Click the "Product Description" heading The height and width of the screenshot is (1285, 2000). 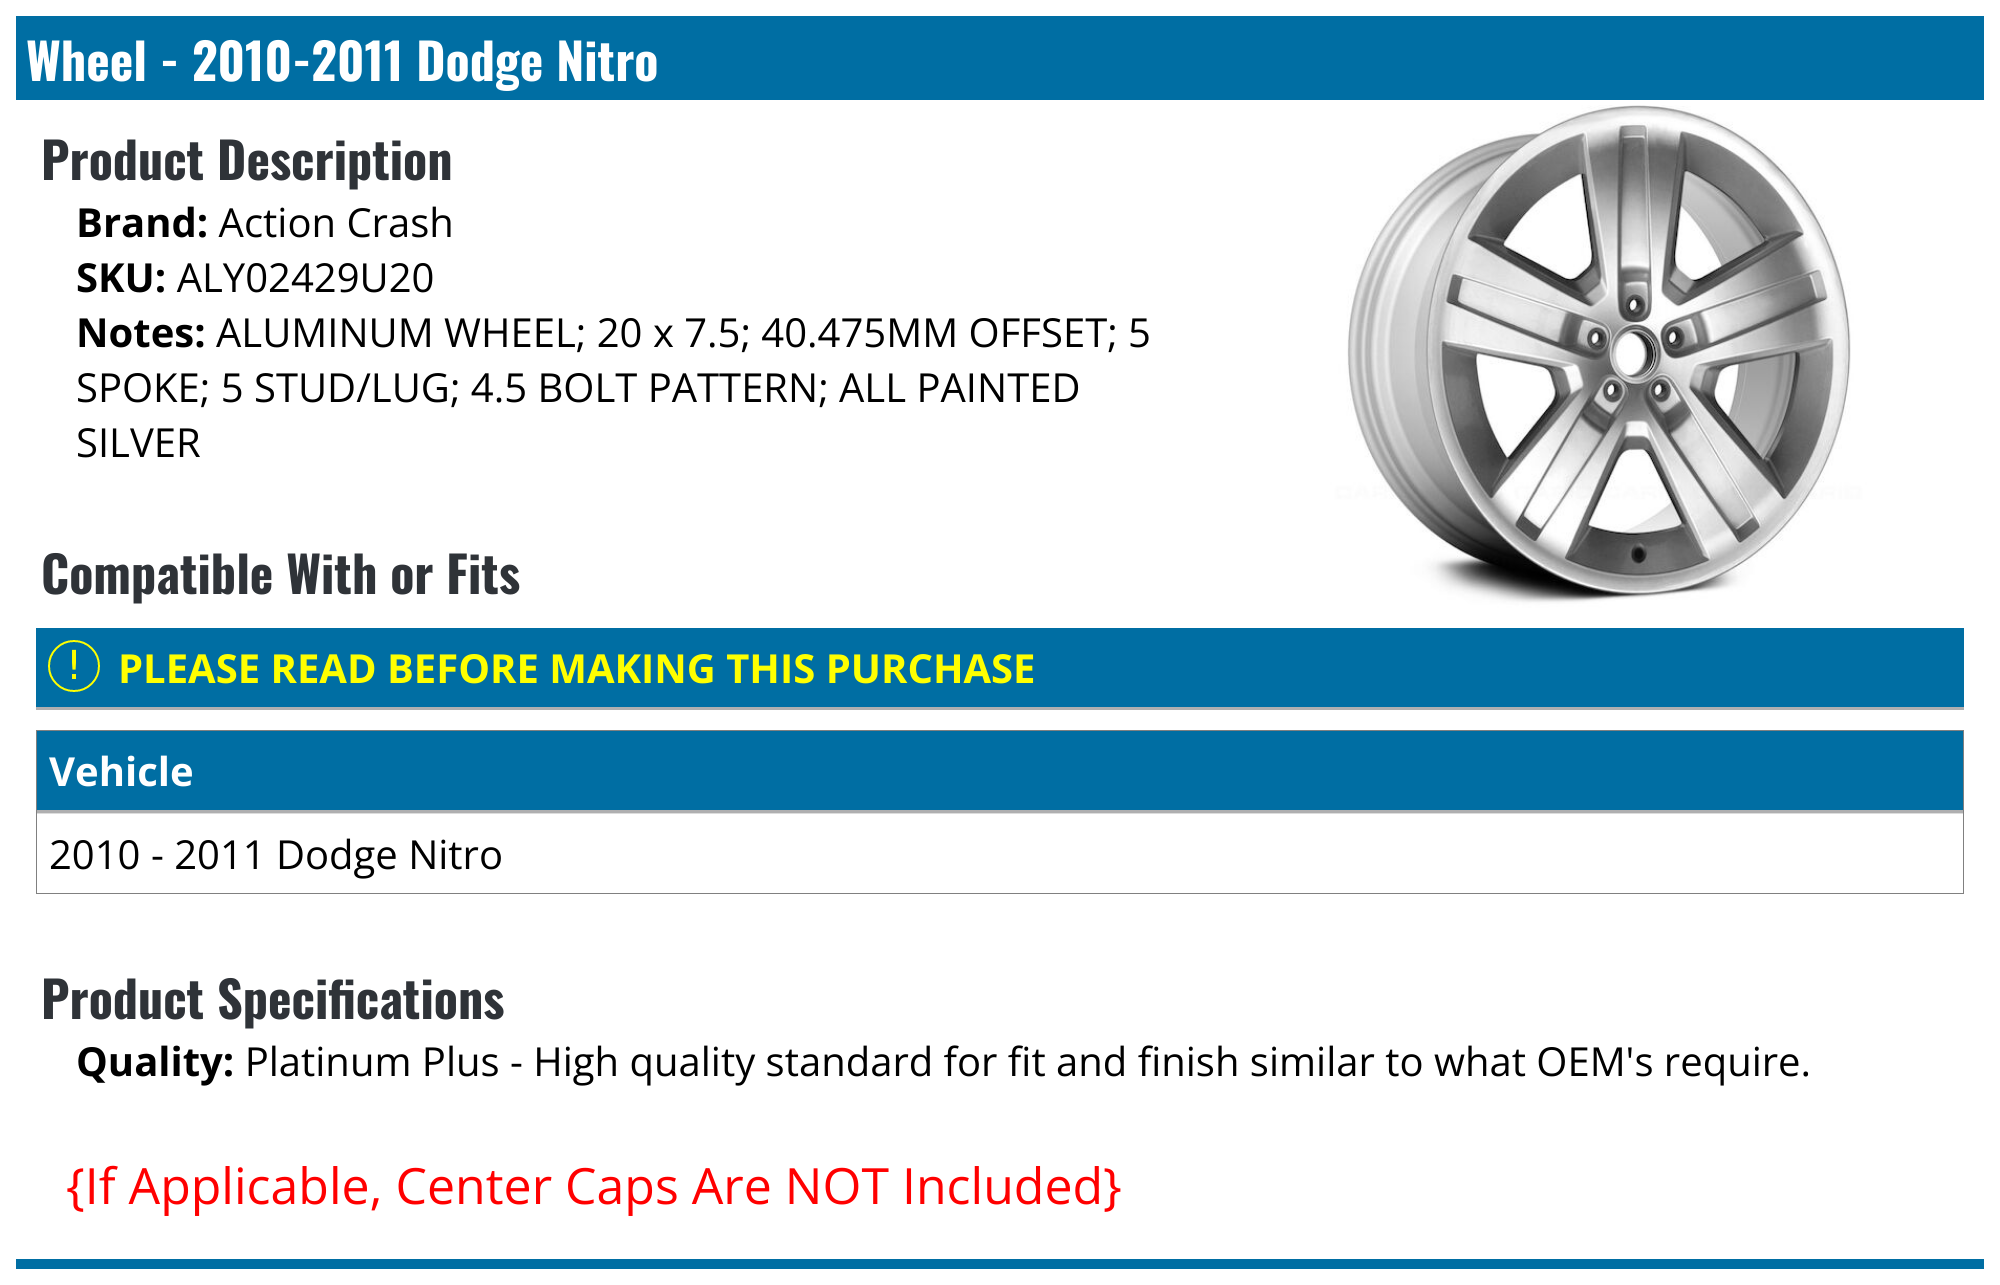tap(247, 161)
